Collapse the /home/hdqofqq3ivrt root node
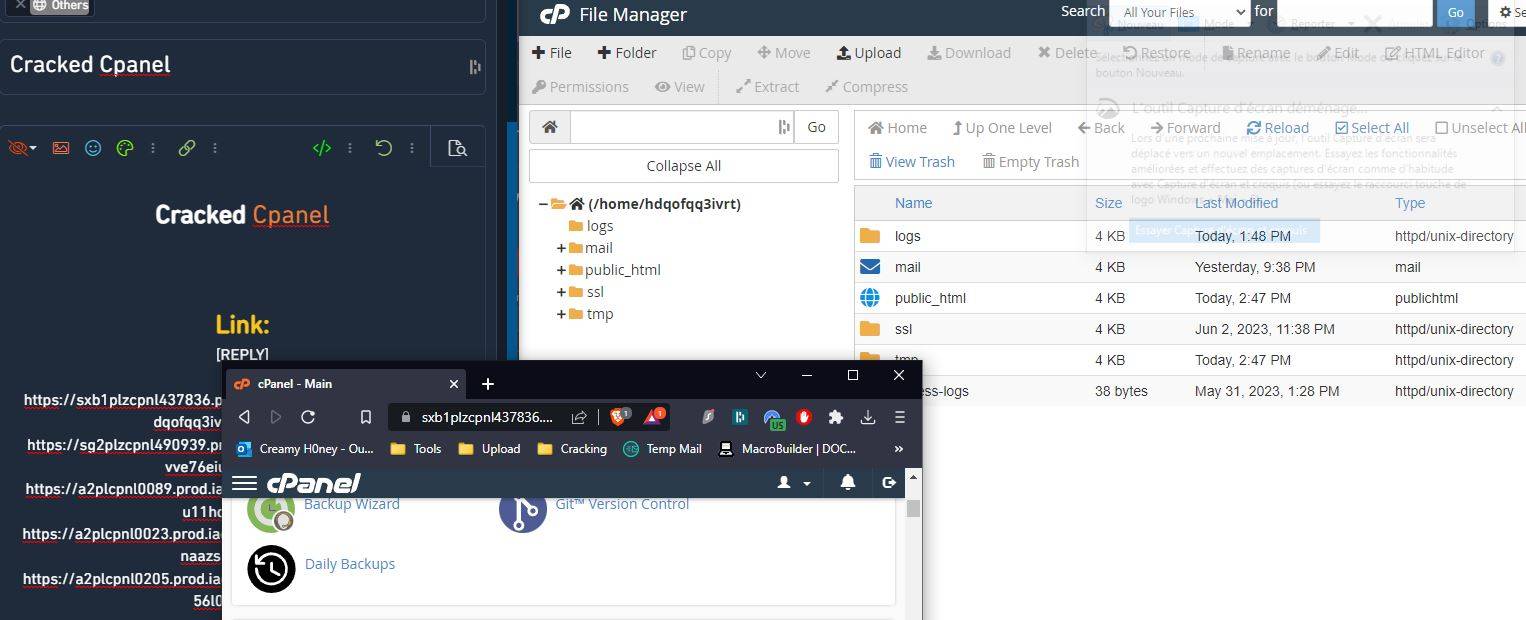The height and width of the screenshot is (620, 1526). (x=543, y=204)
